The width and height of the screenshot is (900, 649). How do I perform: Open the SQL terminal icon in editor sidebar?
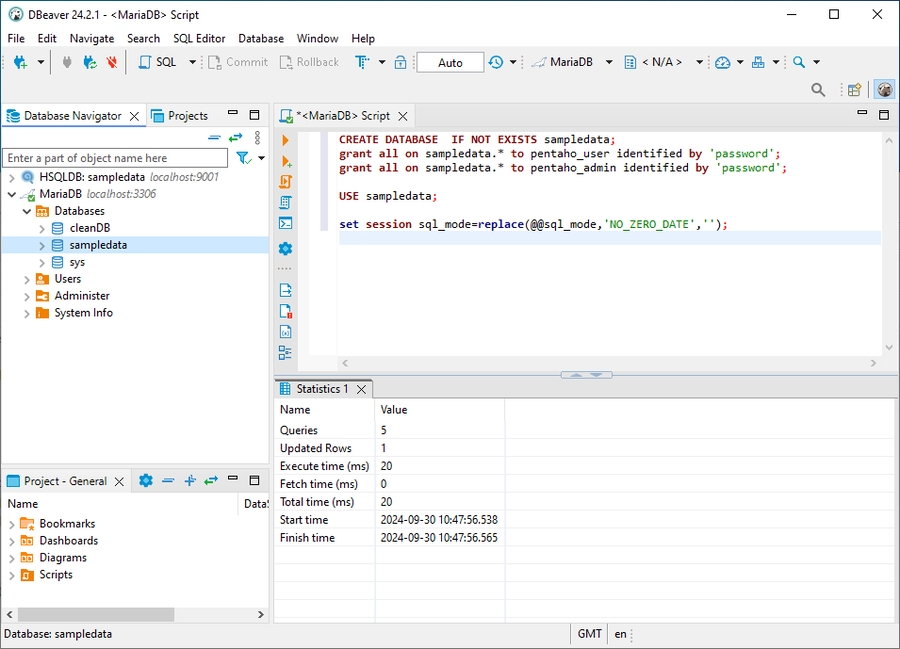click(285, 223)
